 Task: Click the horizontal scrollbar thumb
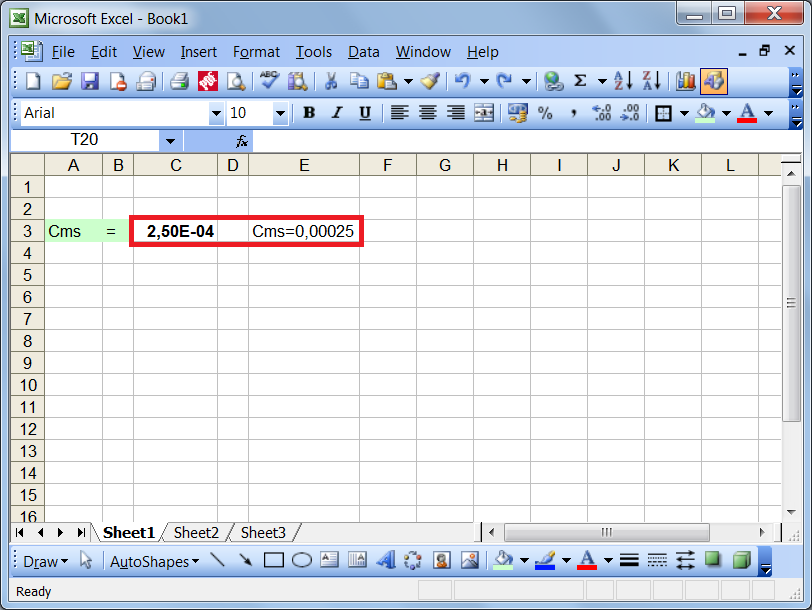tap(606, 532)
